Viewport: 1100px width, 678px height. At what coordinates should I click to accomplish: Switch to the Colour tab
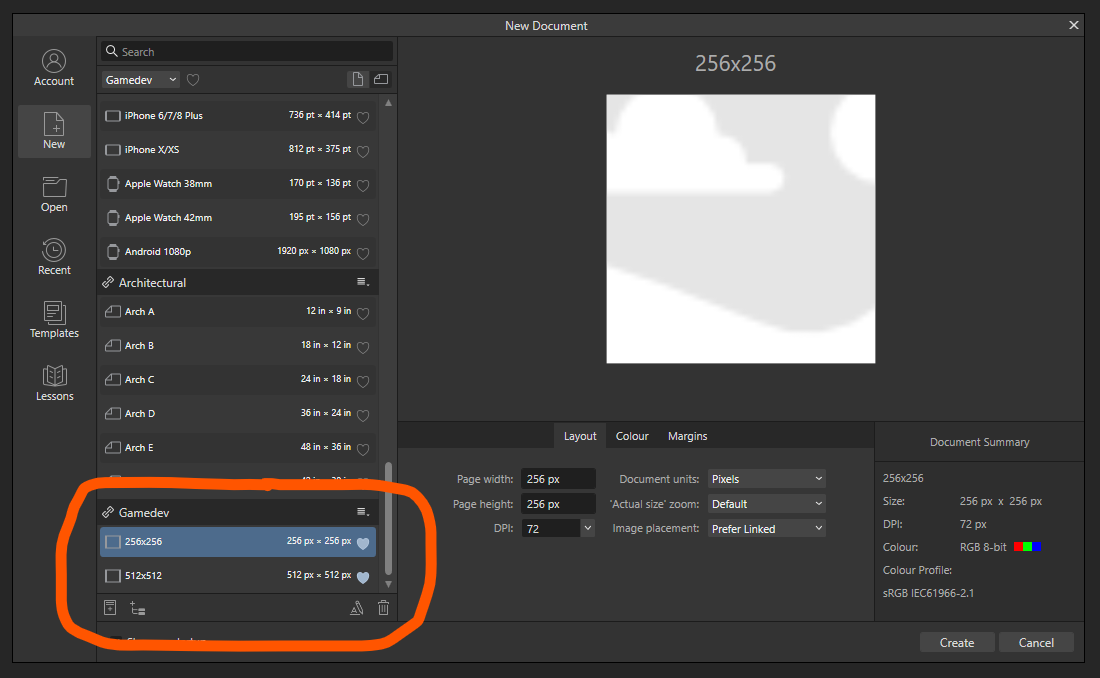click(x=631, y=436)
